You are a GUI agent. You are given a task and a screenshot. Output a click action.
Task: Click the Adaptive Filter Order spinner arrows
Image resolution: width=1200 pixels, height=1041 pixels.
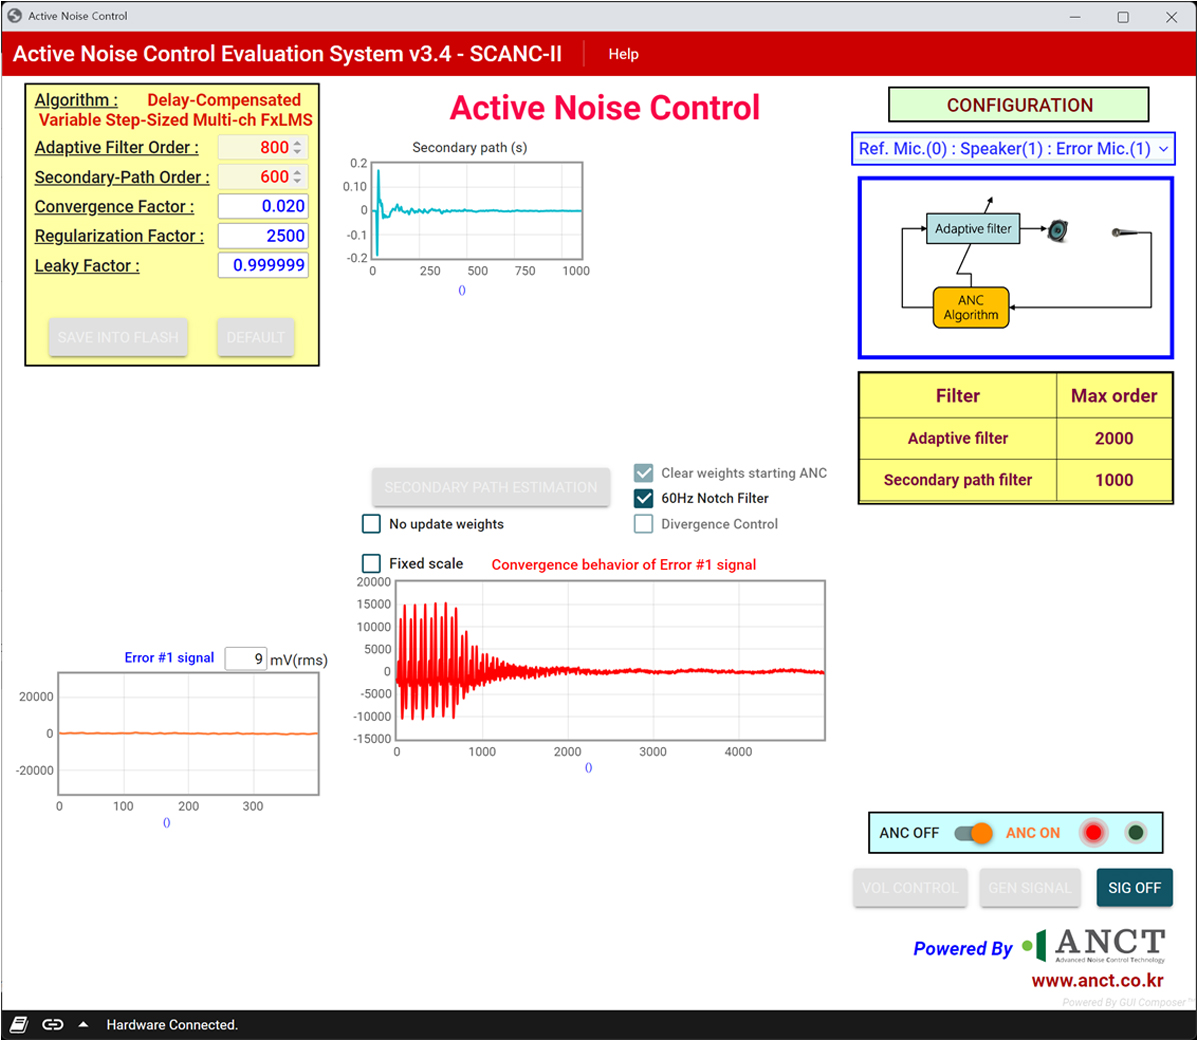(297, 147)
